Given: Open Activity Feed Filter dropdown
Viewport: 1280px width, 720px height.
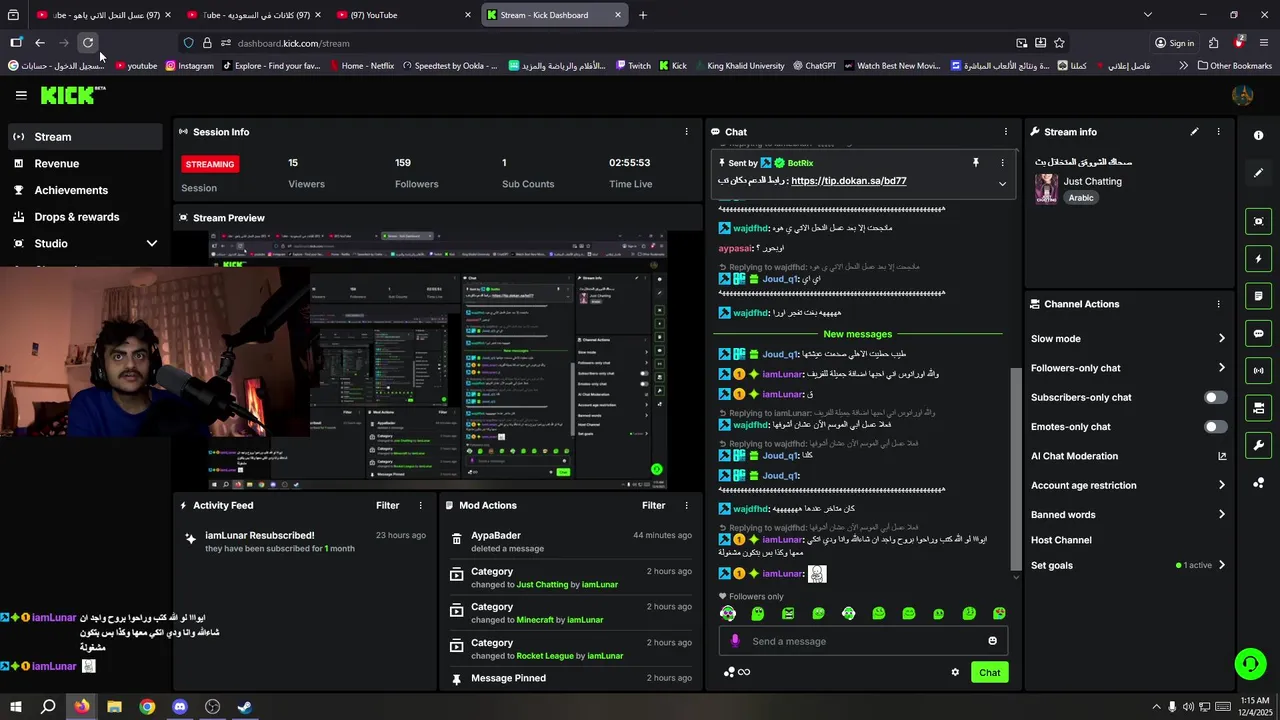Looking at the screenshot, I should (x=388, y=506).
